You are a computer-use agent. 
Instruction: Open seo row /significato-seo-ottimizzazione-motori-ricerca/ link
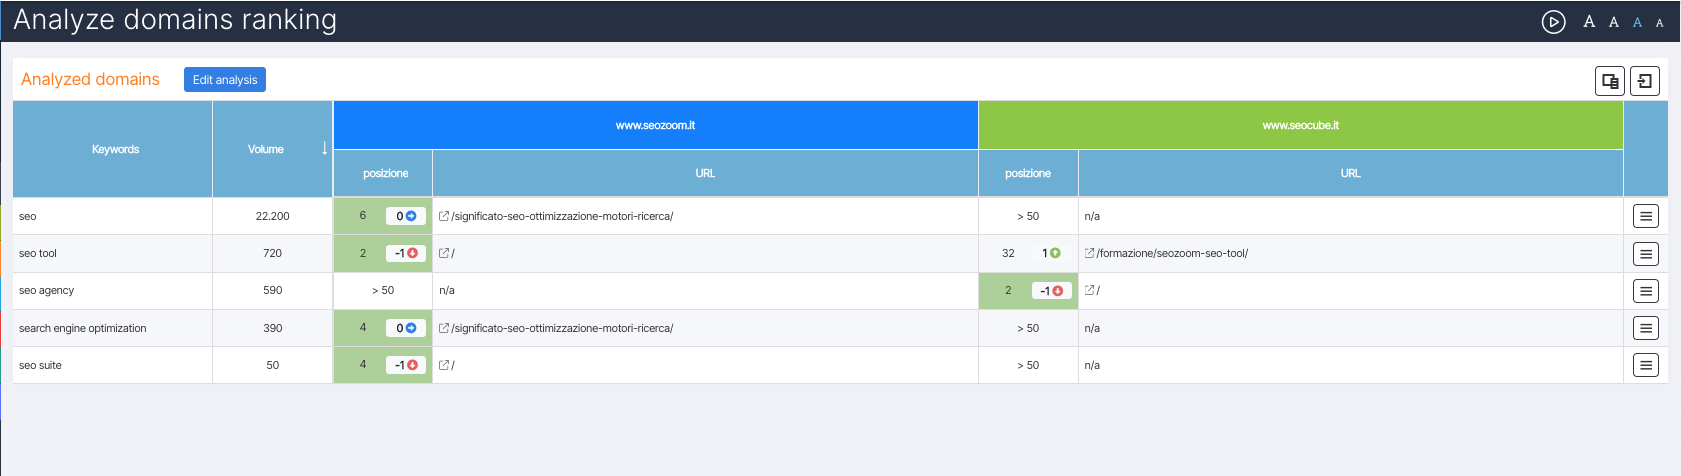pyautogui.click(x=562, y=216)
